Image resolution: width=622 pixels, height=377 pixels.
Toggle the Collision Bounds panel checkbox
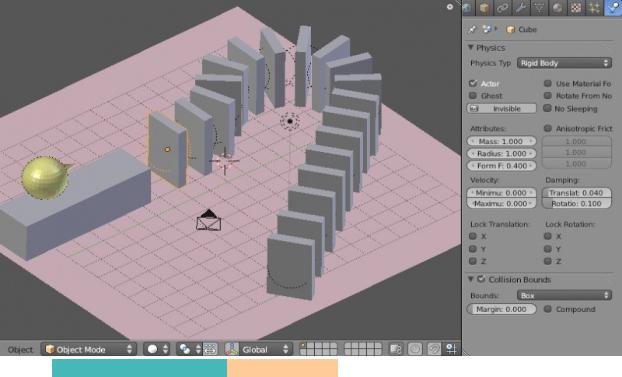point(481,279)
